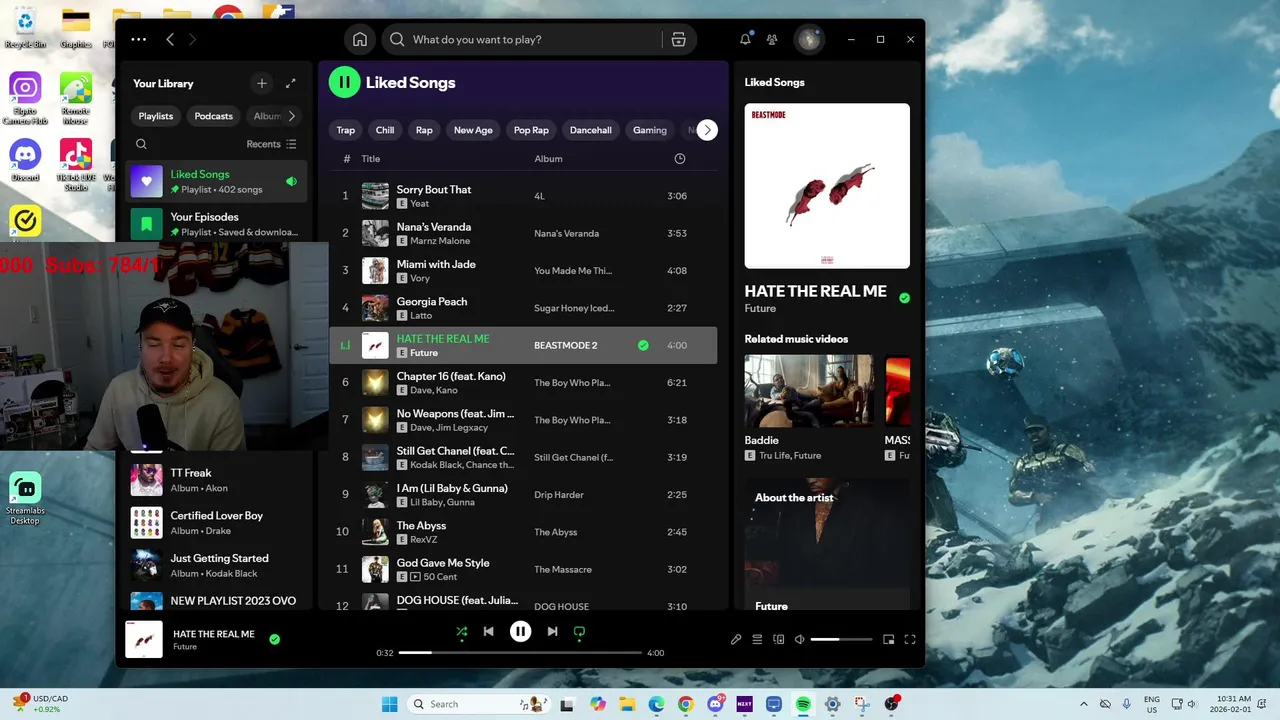Select Georgia Peach song row
The height and width of the screenshot is (720, 1280).
[x=523, y=308]
